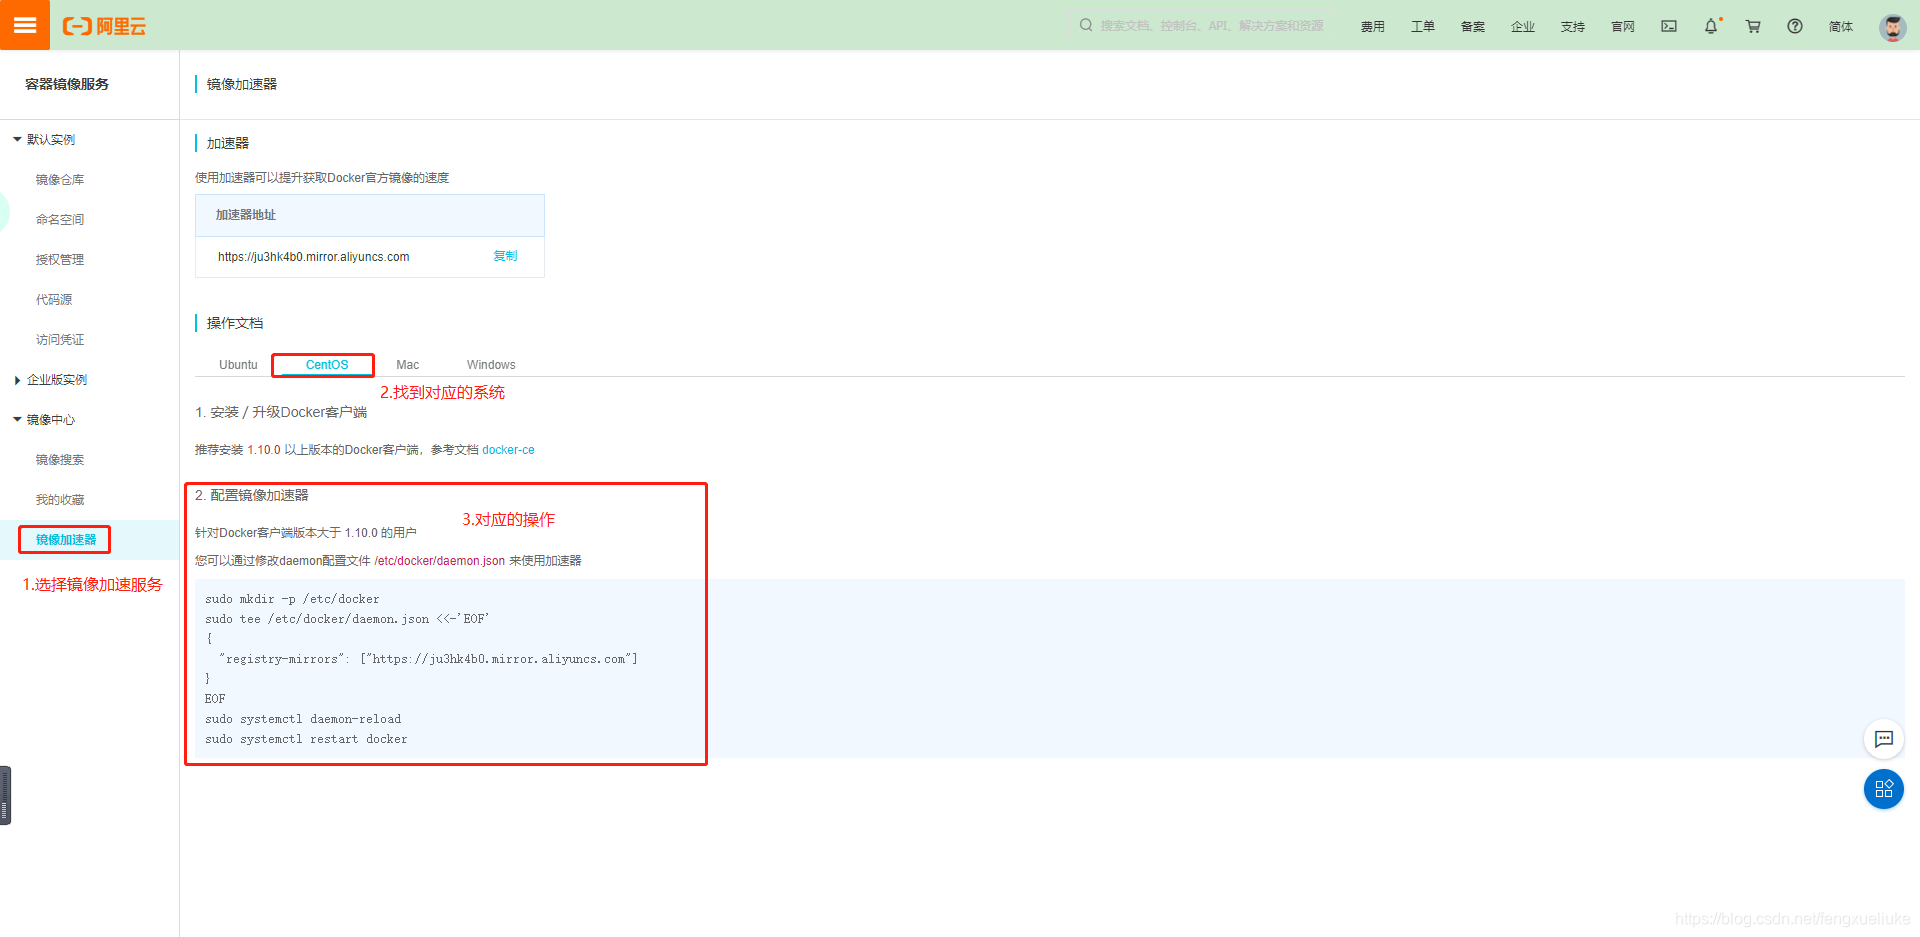
Task: Open the help question-mark icon
Action: (x=1795, y=26)
